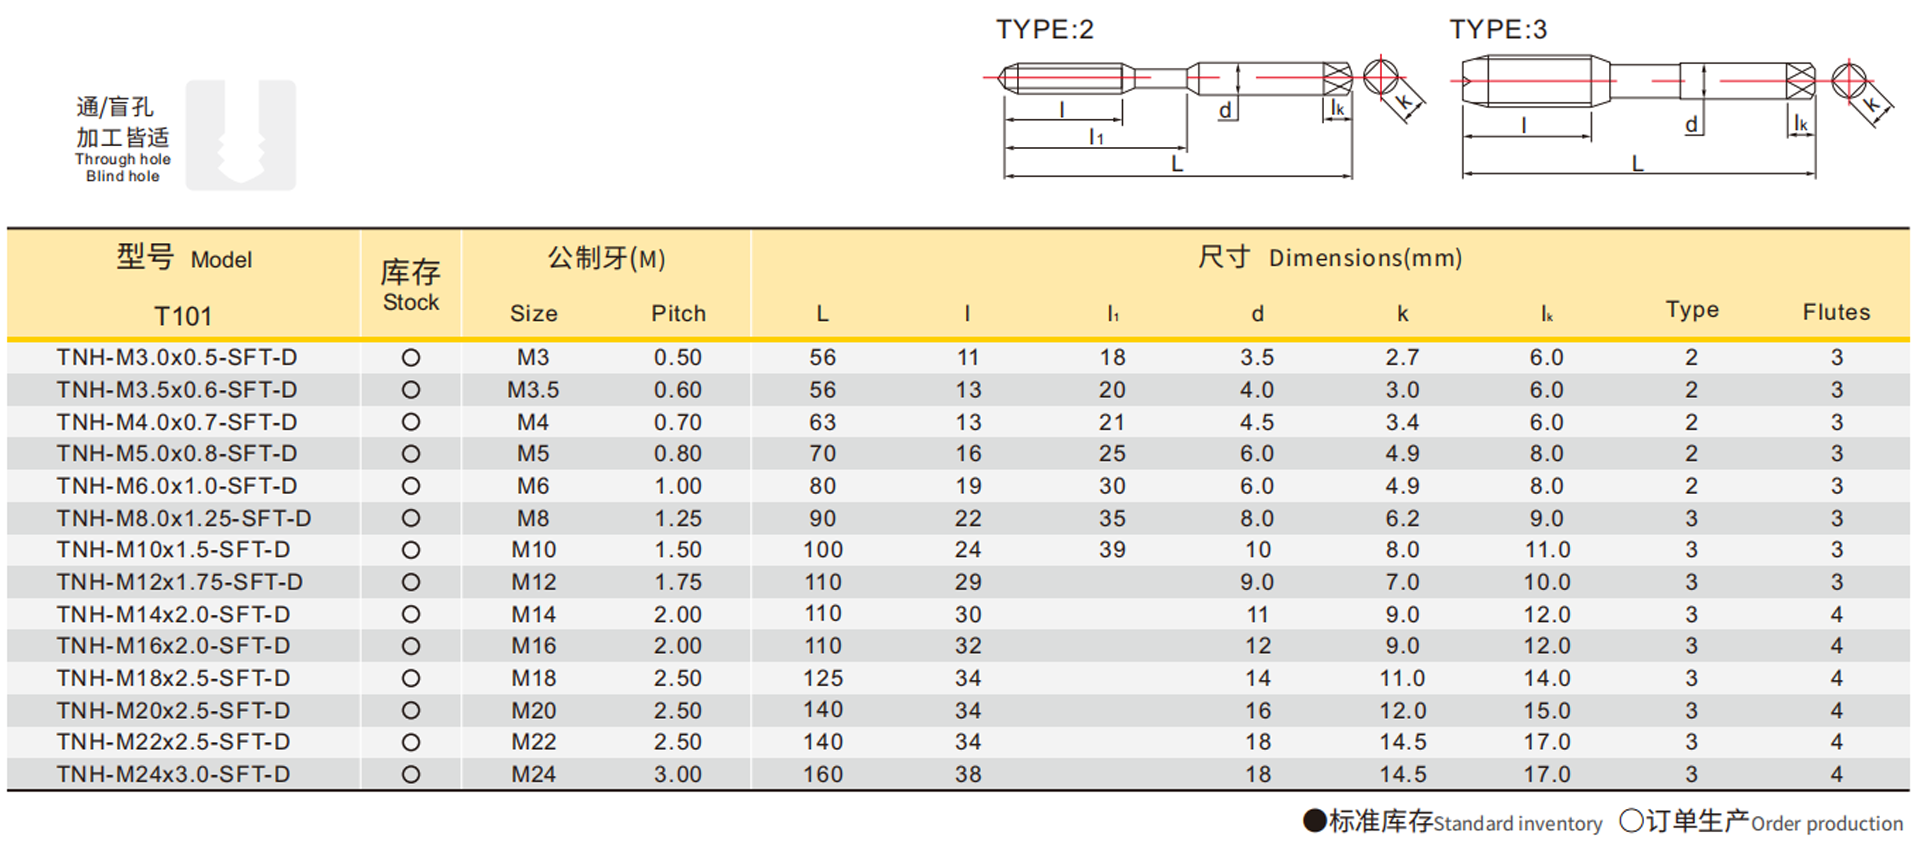Image resolution: width=1920 pixels, height=851 pixels.
Task: Select the stock circle for TNH-M24x3.0-SFT-D
Action: 411,775
